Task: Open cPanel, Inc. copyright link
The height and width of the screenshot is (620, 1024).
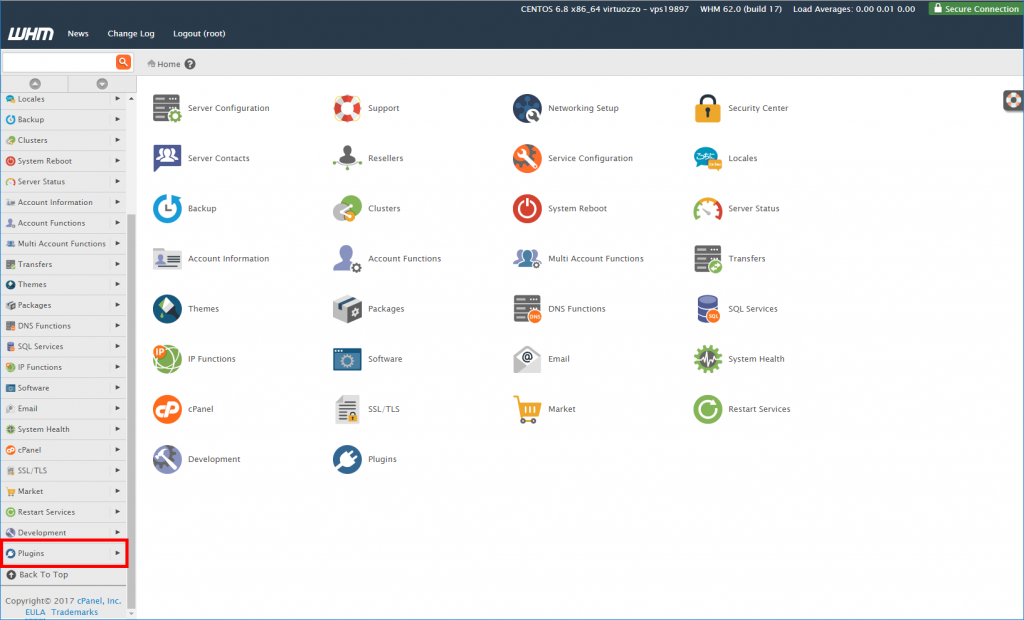Action: (x=99, y=601)
